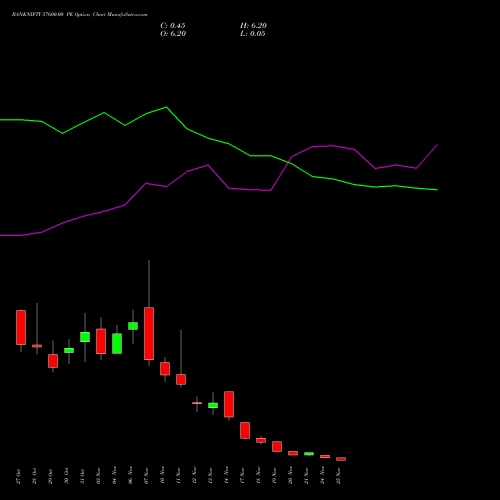
Task: Click the BANKNIFTY PE Options chart title
Action: [x=79, y=14]
